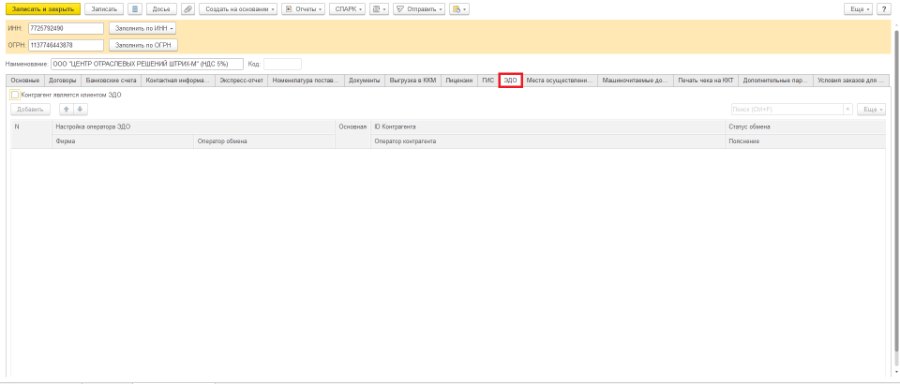Focus the ИНН input field
900x384 pixels.
click(65, 28)
